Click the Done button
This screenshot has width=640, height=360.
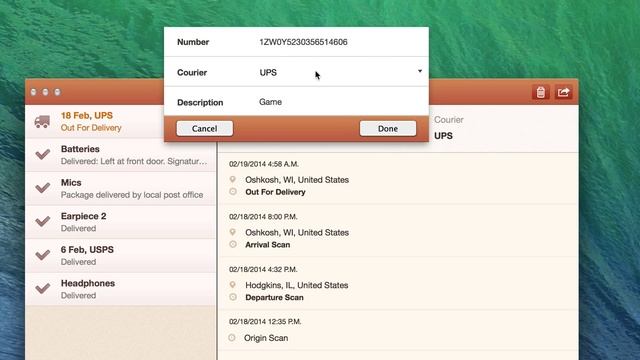(388, 129)
